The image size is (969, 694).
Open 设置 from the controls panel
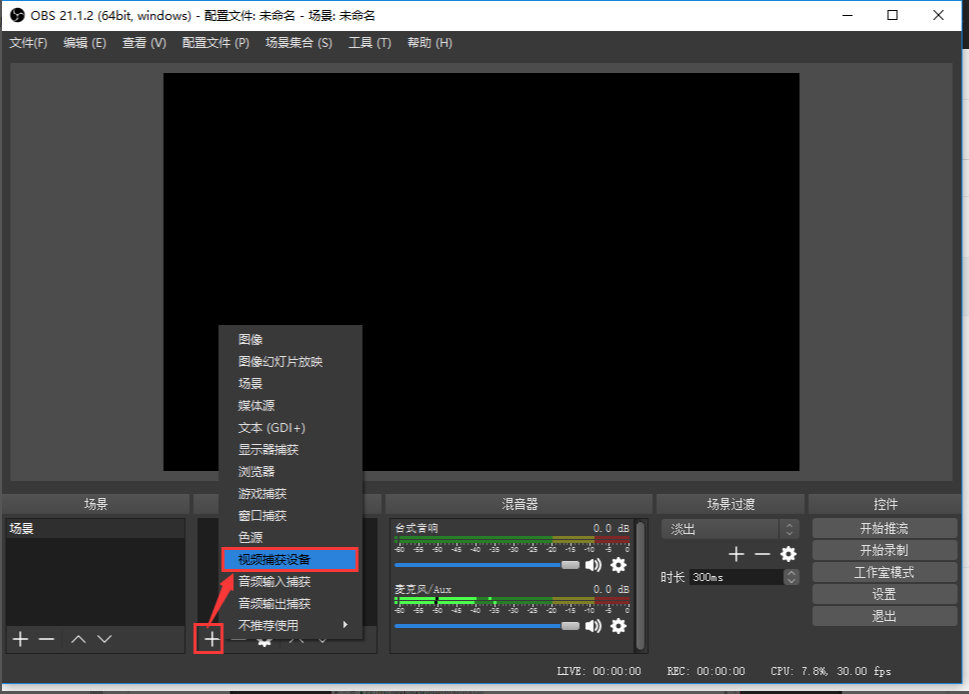click(884, 595)
